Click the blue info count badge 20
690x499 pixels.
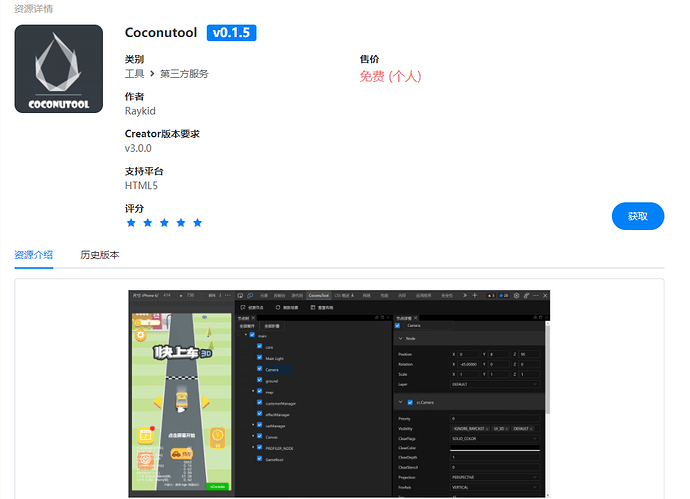tap(504, 296)
